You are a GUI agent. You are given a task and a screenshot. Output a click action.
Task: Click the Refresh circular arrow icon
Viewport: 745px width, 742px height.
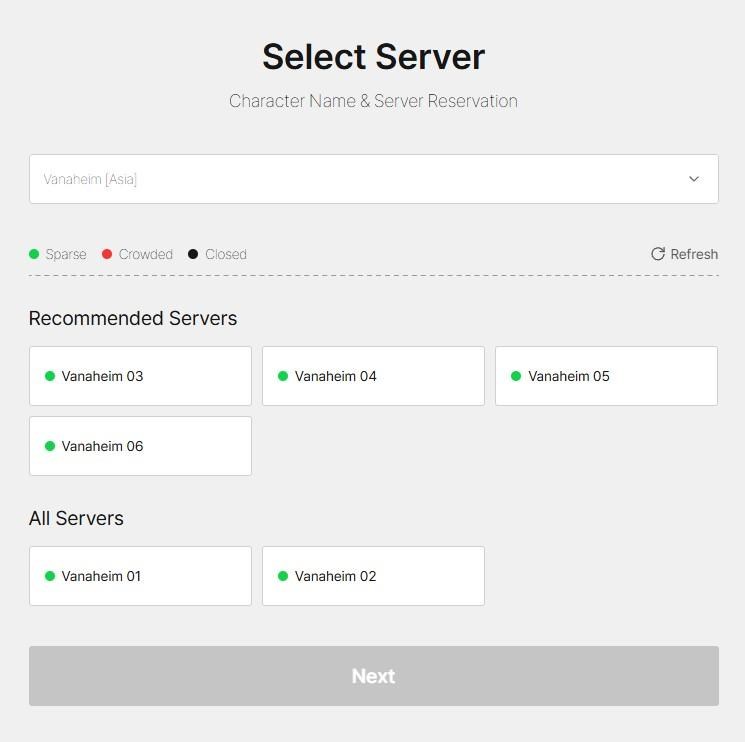coord(658,254)
